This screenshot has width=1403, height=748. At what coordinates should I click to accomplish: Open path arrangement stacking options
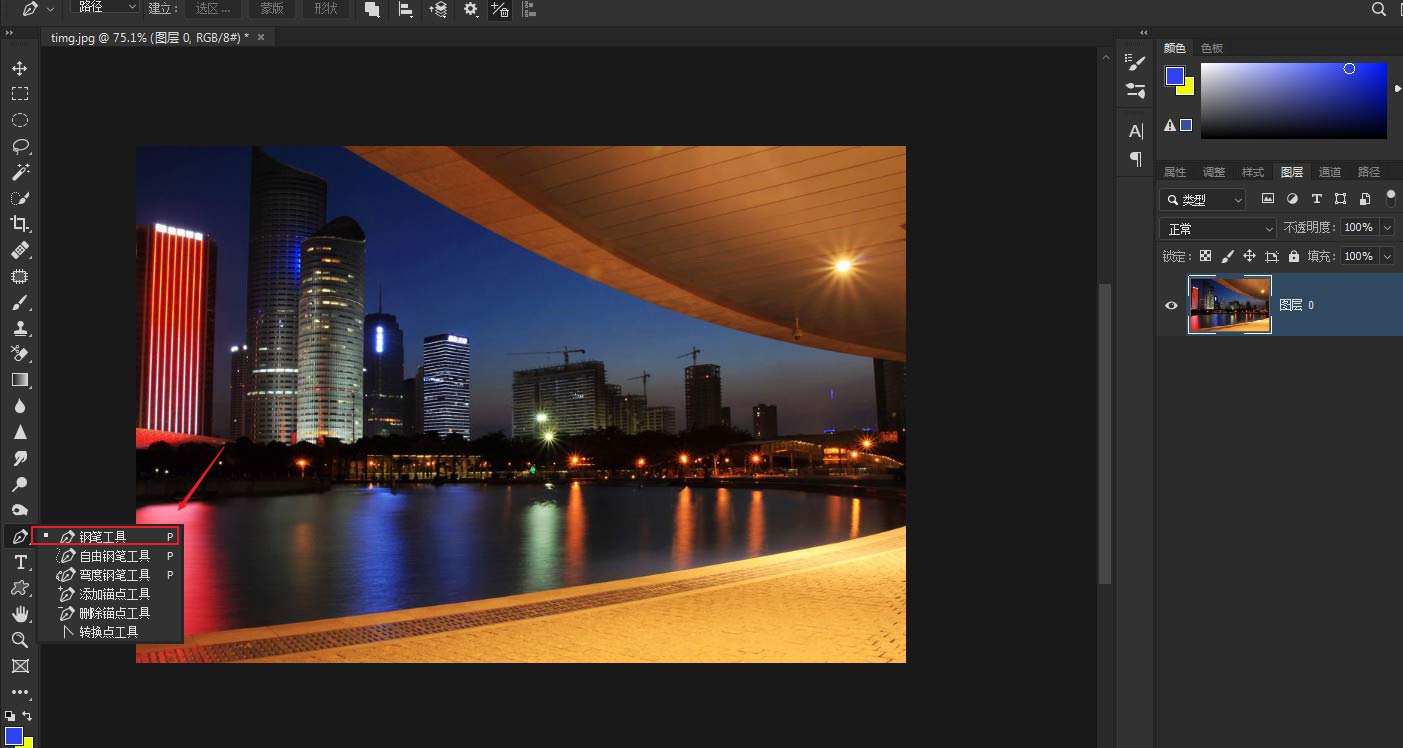[x=438, y=9]
